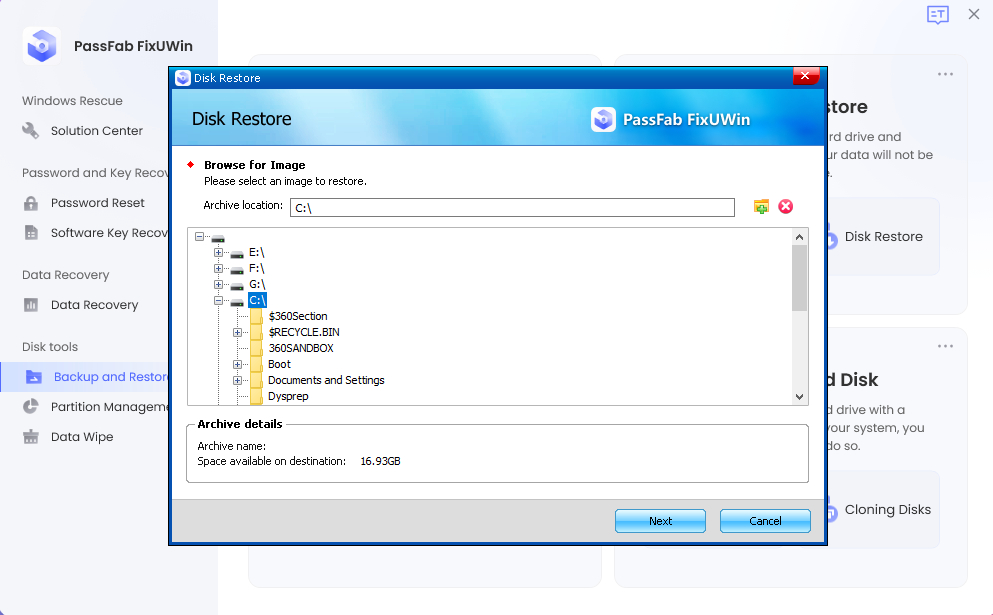Image resolution: width=993 pixels, height=615 pixels.
Task: Click the Cancel button
Action: [765, 521]
